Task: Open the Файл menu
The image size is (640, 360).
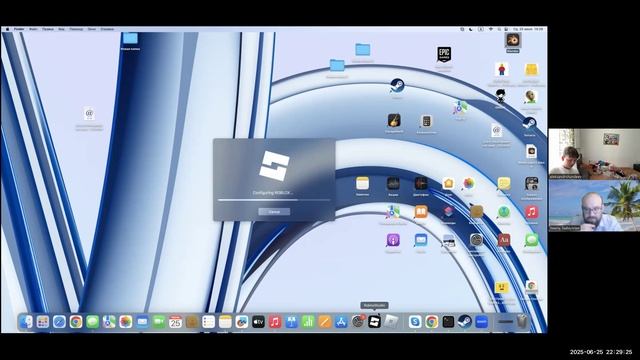Action: tap(33, 29)
